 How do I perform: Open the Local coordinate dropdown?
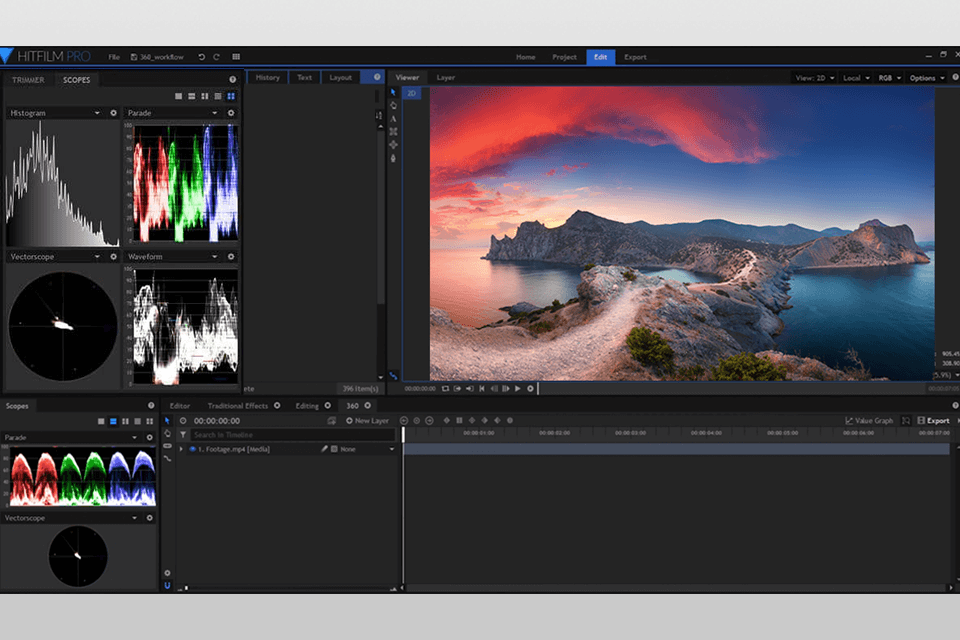click(856, 78)
